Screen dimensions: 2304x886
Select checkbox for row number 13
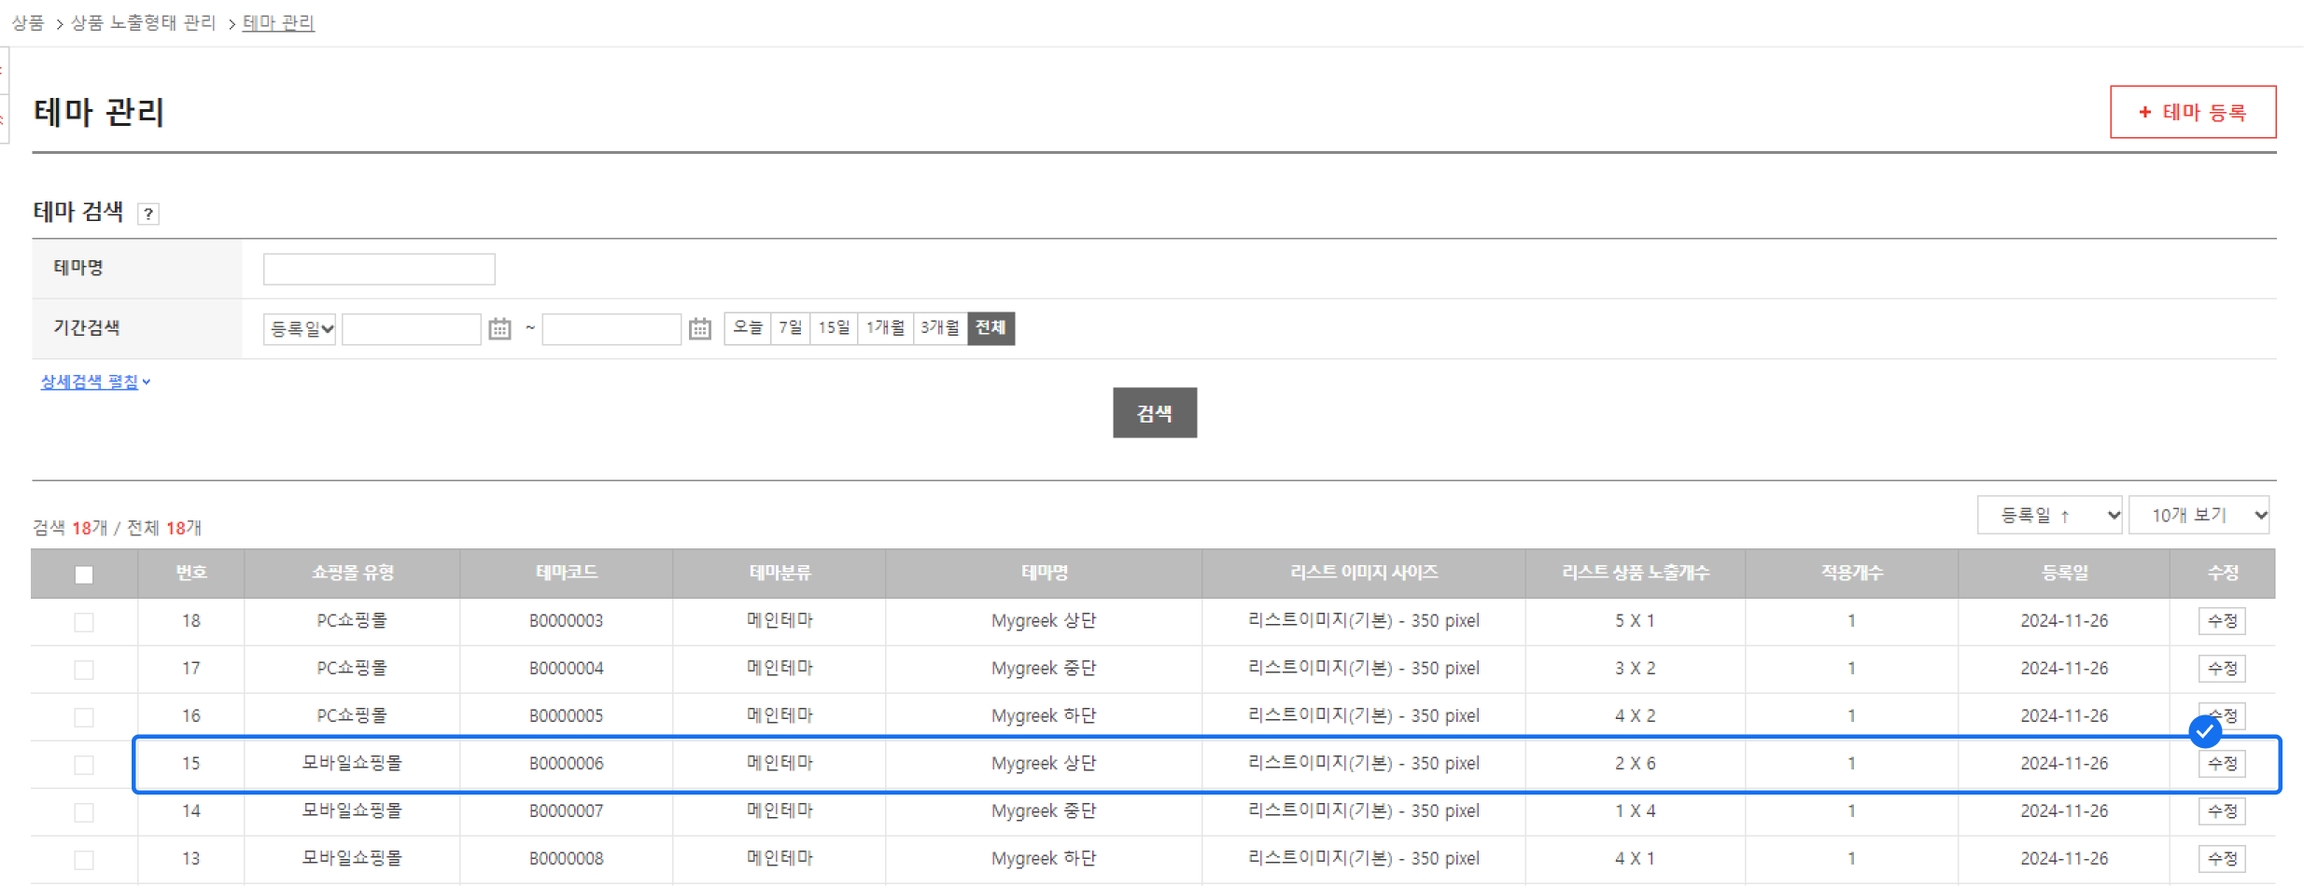coord(84,860)
